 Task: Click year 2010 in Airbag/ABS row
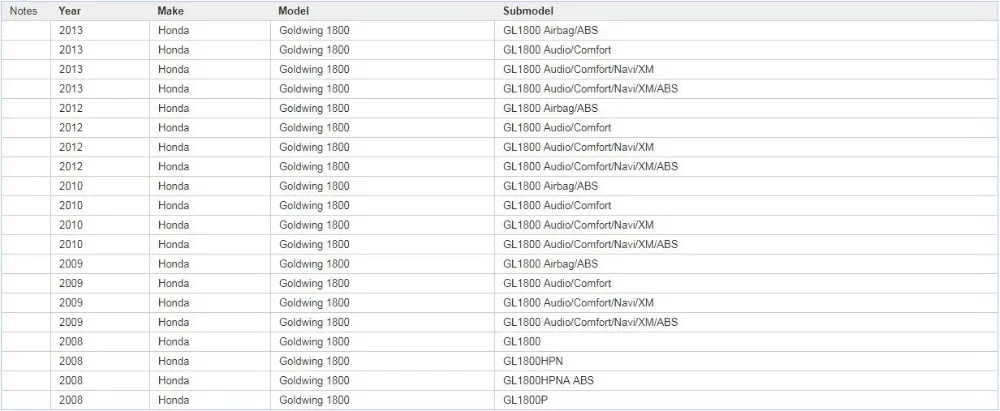click(71, 186)
